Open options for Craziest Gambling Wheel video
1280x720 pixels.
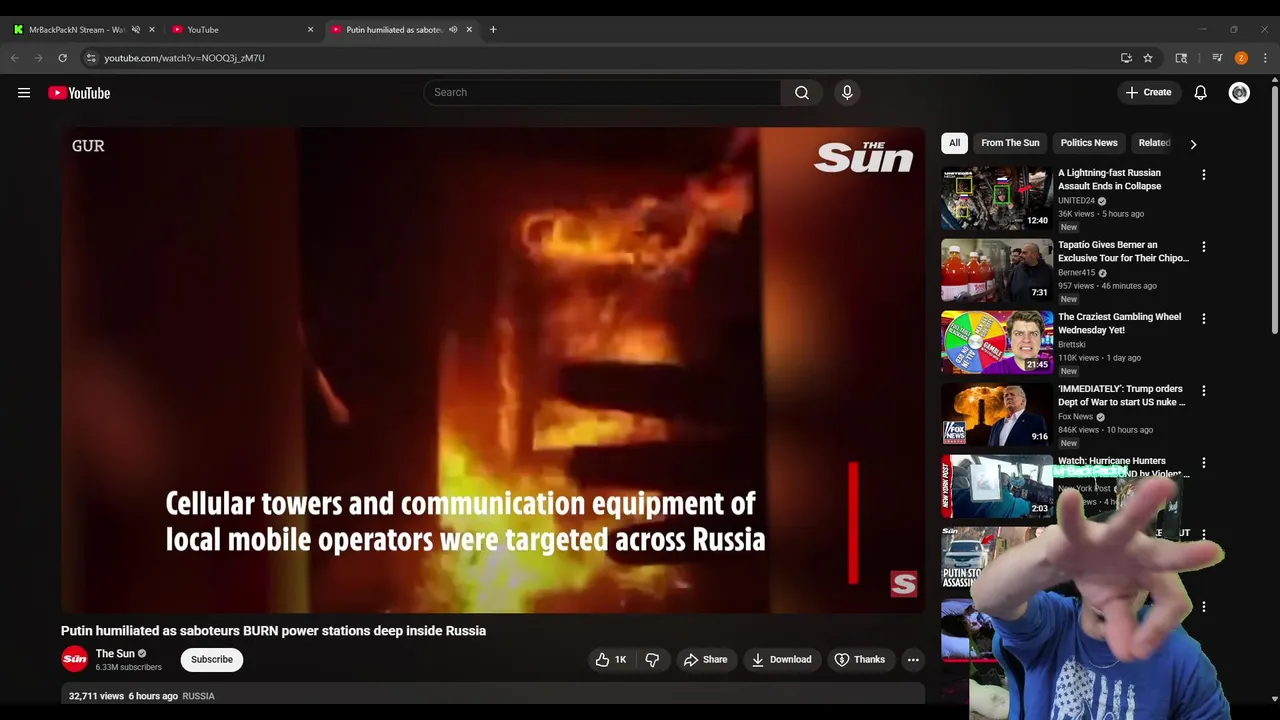(1204, 318)
